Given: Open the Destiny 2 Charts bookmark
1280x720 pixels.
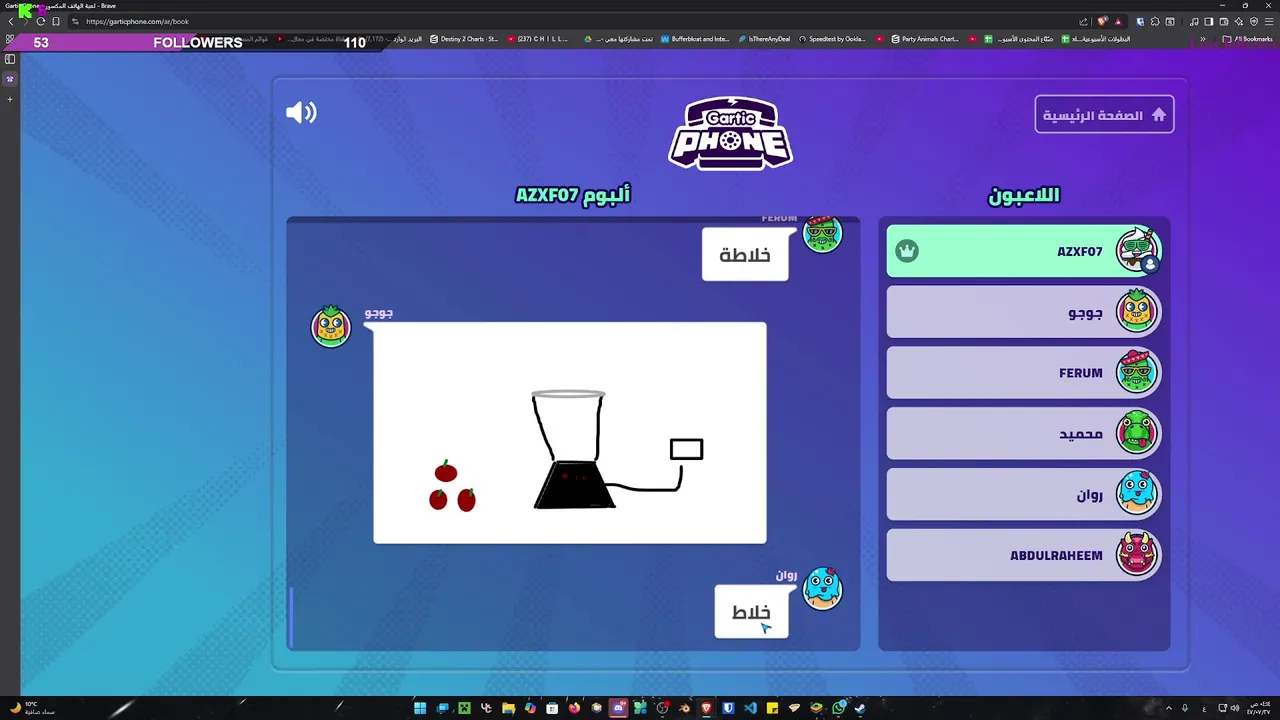Looking at the screenshot, I should (x=464, y=39).
